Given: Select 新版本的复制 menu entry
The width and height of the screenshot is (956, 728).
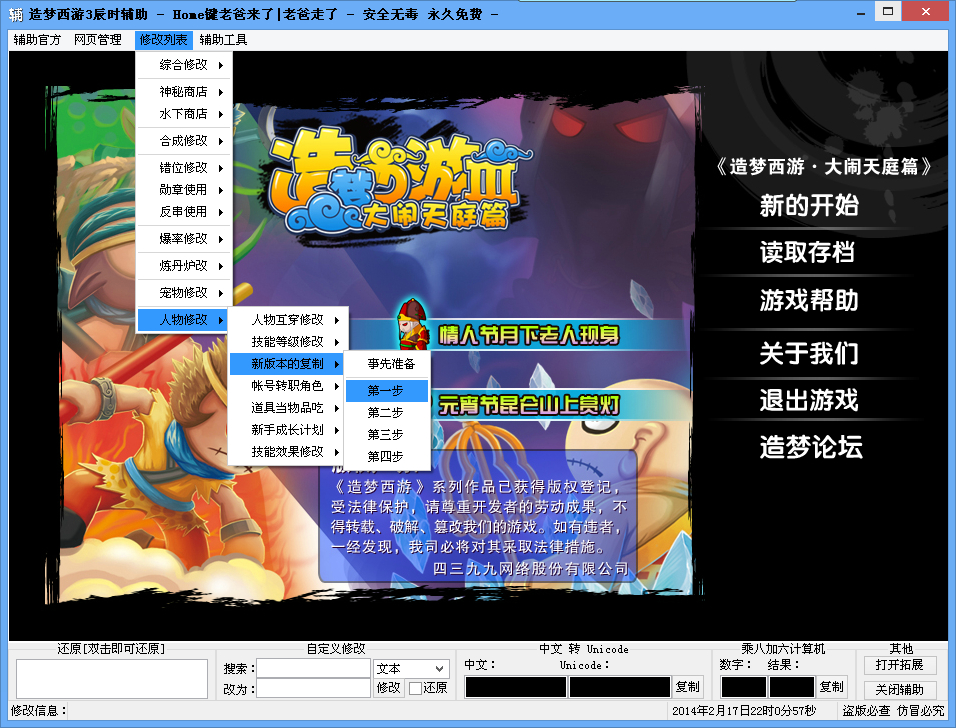Looking at the screenshot, I should pyautogui.click(x=288, y=364).
